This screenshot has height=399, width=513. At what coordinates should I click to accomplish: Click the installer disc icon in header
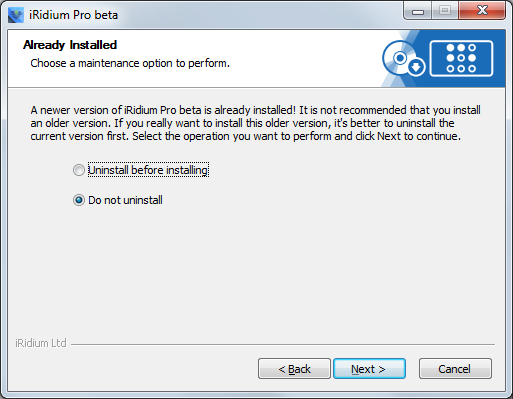(x=400, y=58)
